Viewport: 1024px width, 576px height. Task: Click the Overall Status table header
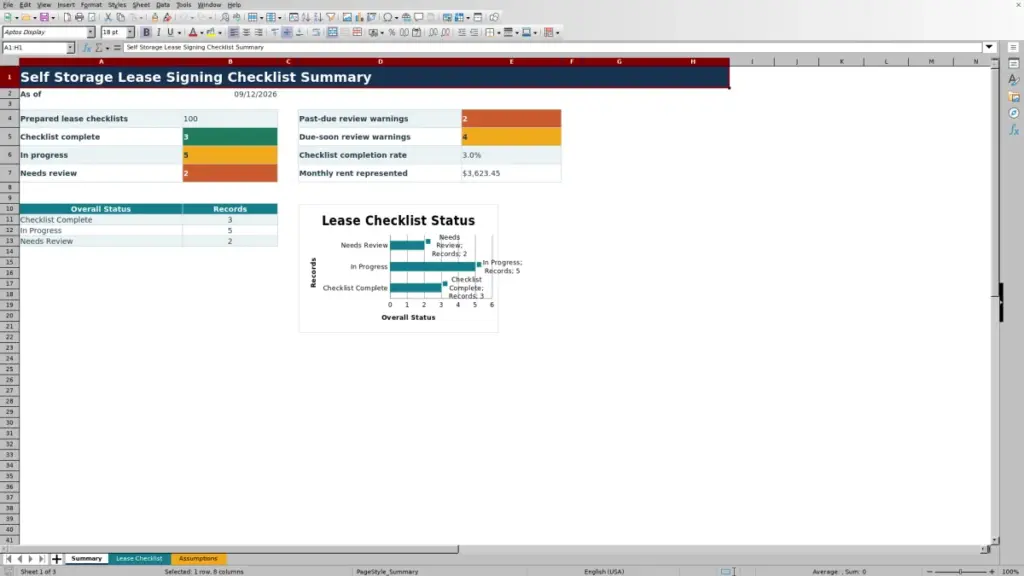pos(101,209)
